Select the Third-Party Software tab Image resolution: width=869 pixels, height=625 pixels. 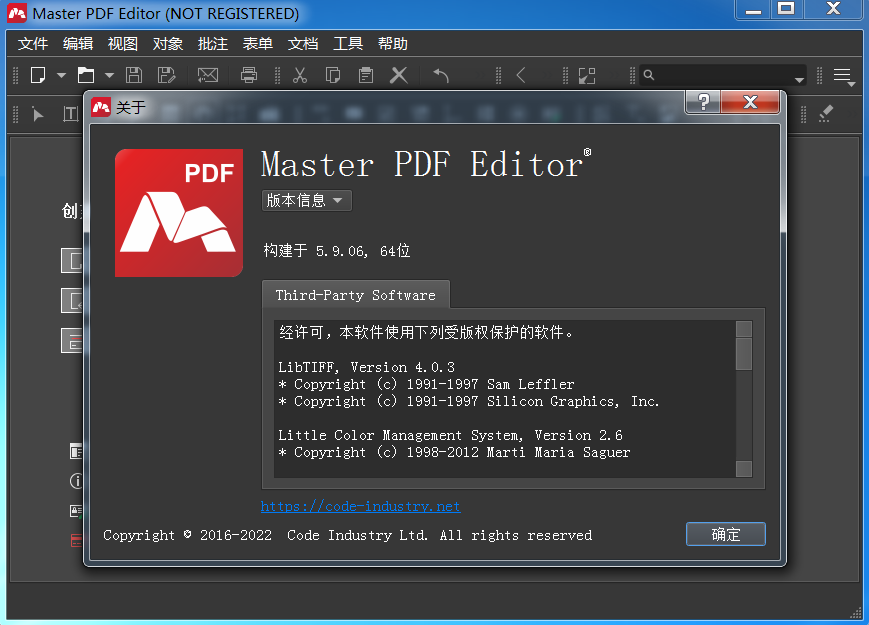[355, 295]
